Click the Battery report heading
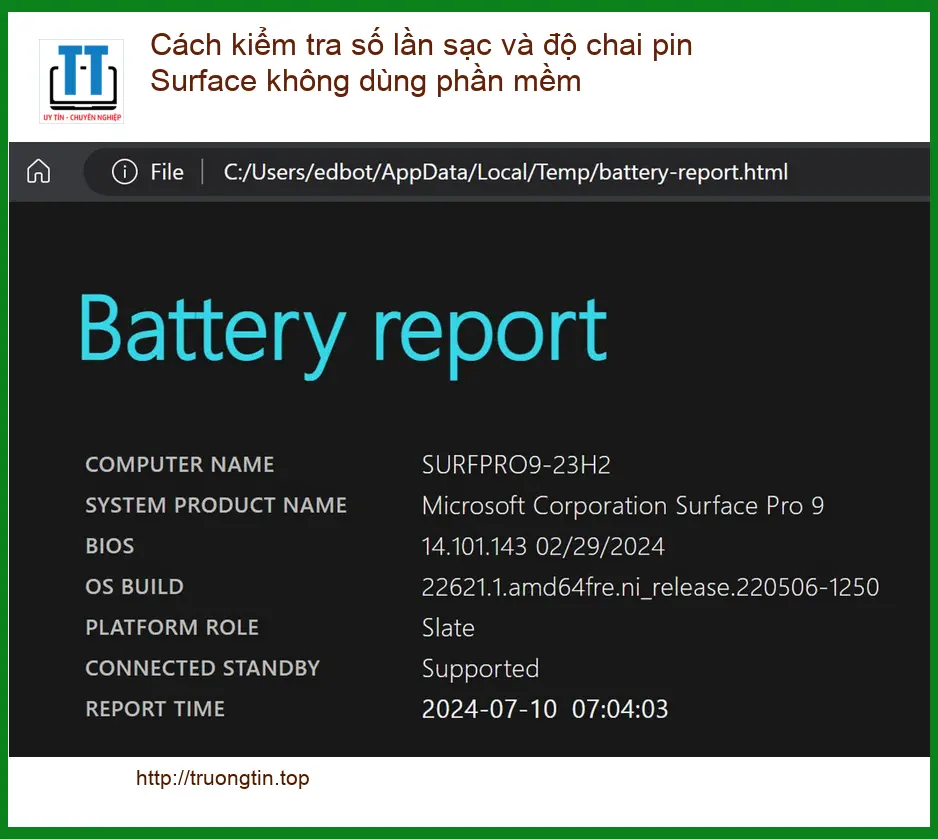This screenshot has width=938, height=839. 343,335
